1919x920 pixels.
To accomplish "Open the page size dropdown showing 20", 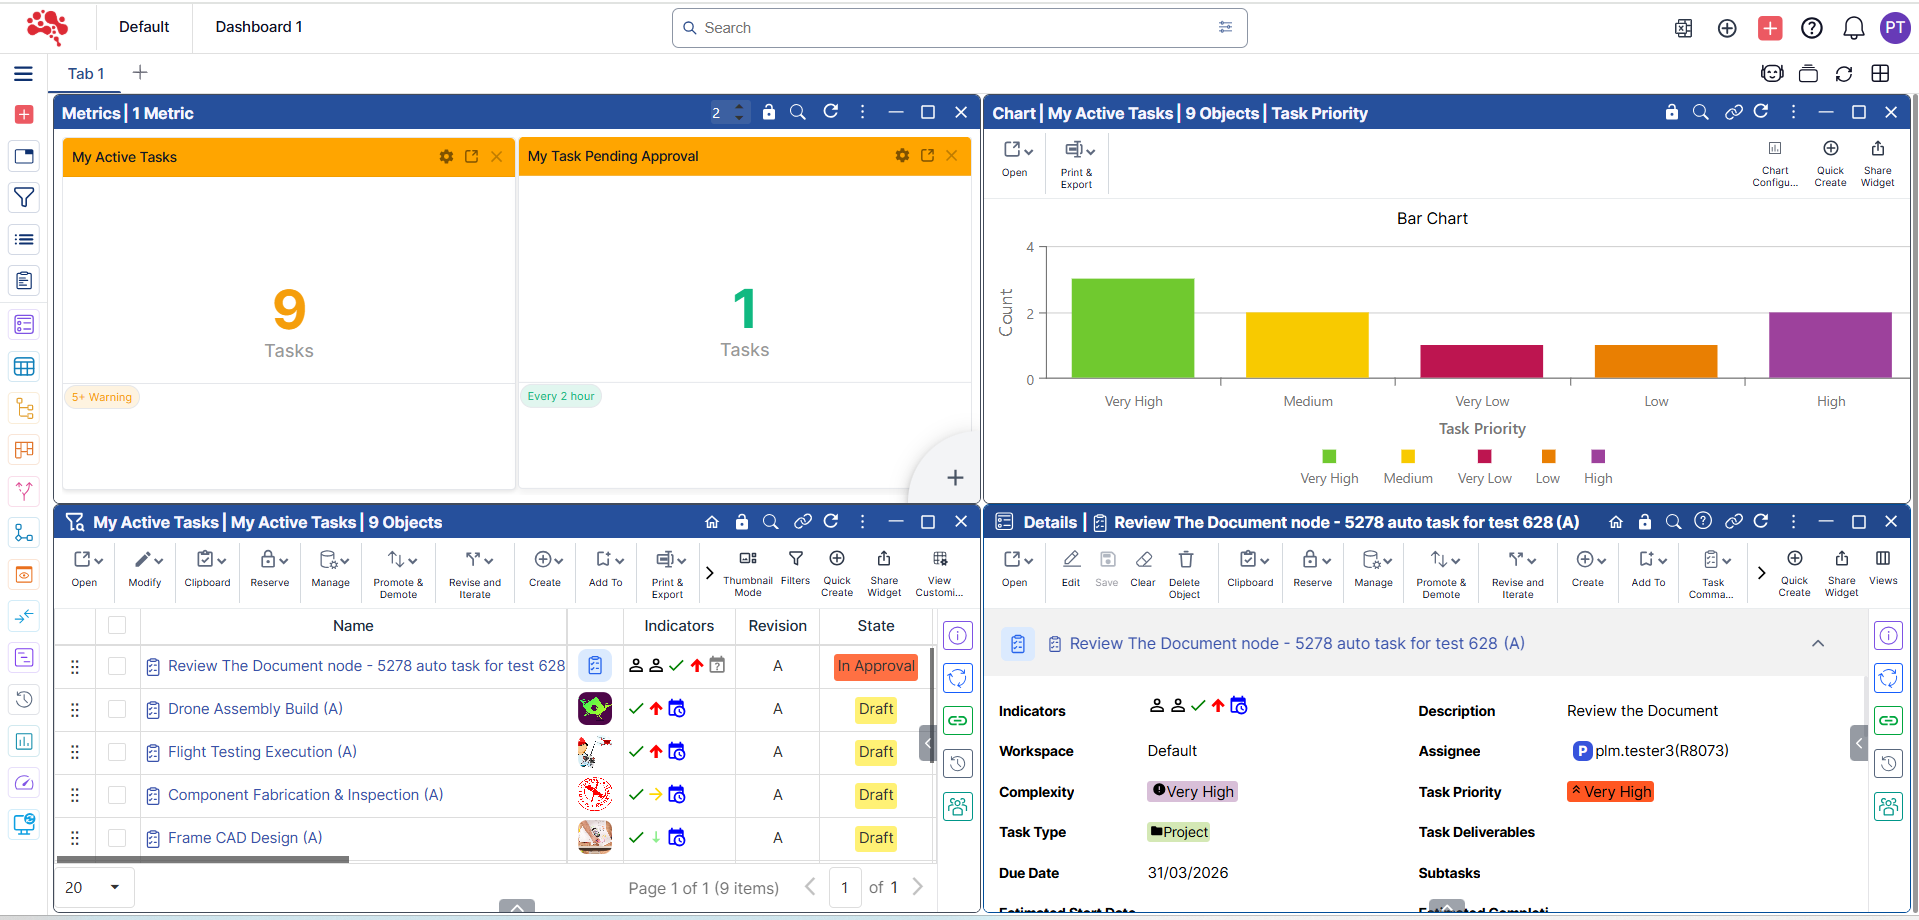I will [93, 887].
